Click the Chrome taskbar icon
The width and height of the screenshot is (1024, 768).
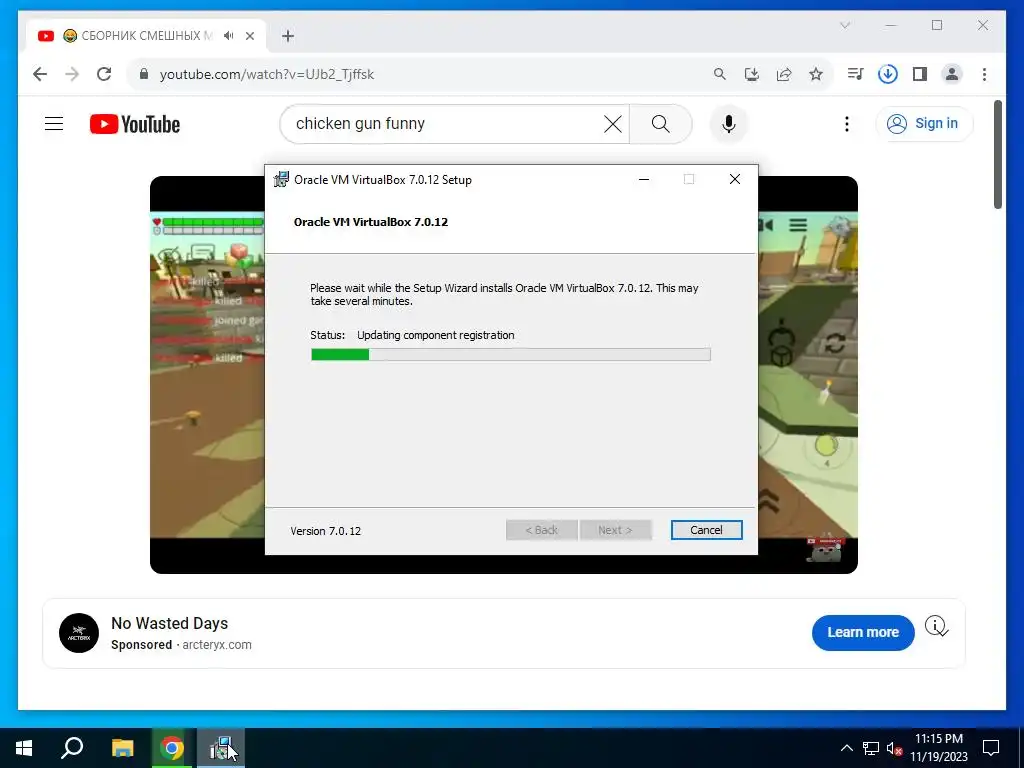click(x=172, y=748)
